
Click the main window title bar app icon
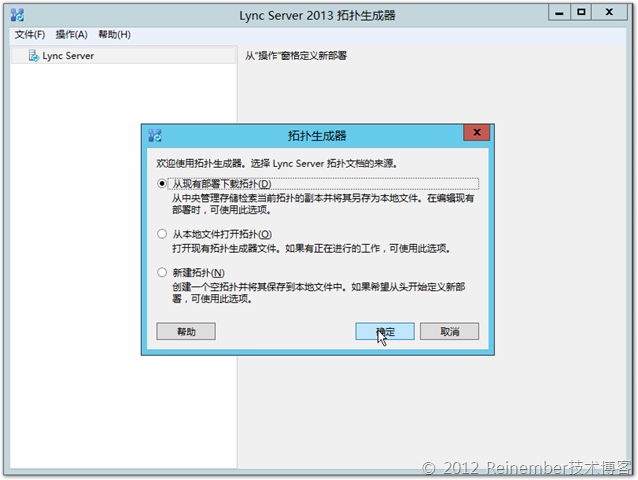coord(17,15)
